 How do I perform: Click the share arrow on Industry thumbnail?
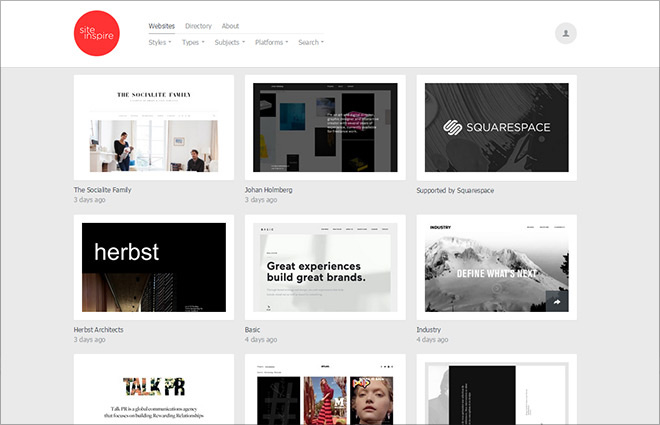click(x=557, y=301)
